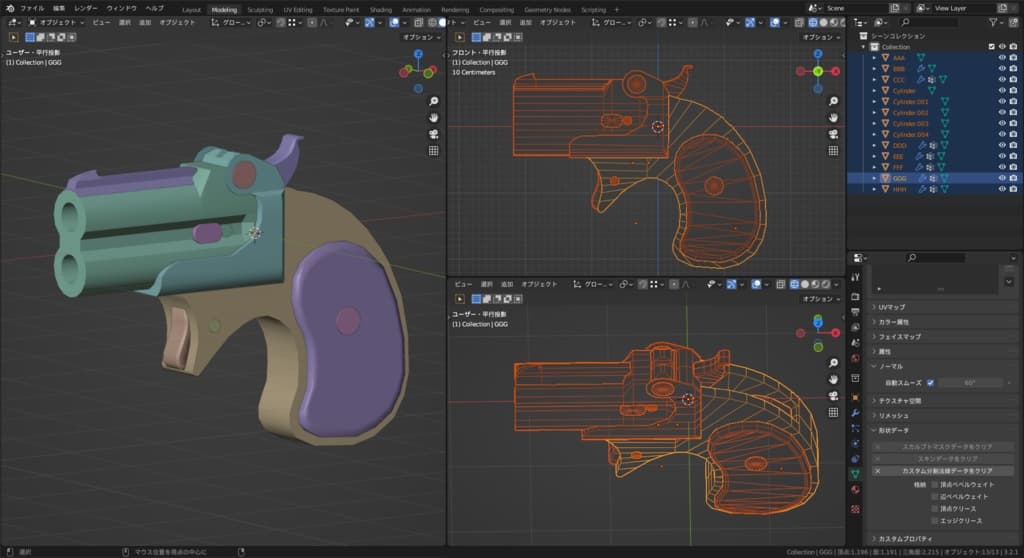
Task: Select the Cylinder.001 object in the outliner
Action: click(909, 102)
